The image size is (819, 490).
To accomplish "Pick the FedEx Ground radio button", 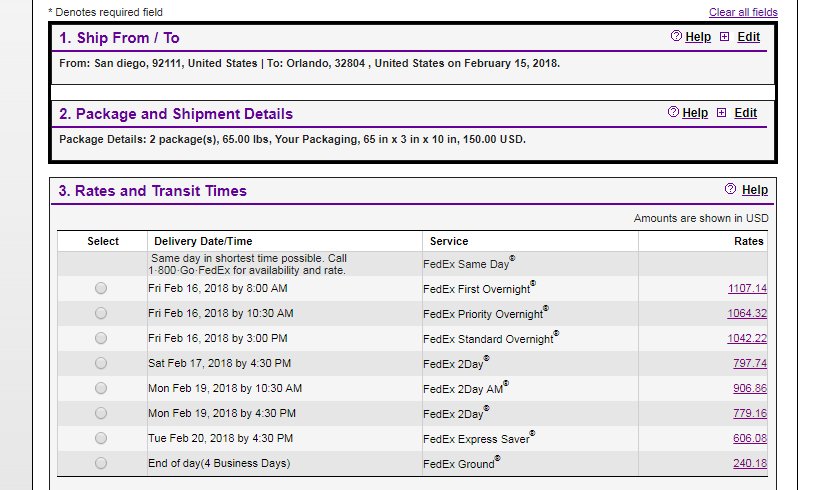I will pos(101,463).
